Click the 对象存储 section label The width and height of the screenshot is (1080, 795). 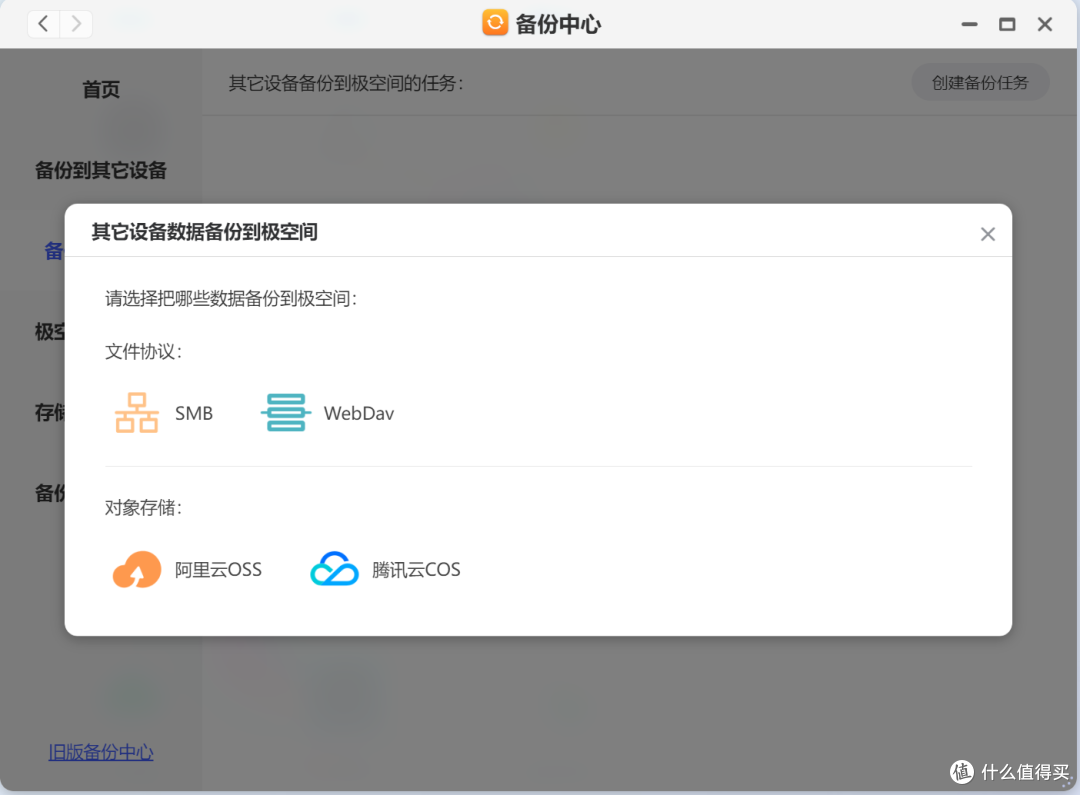pos(143,508)
